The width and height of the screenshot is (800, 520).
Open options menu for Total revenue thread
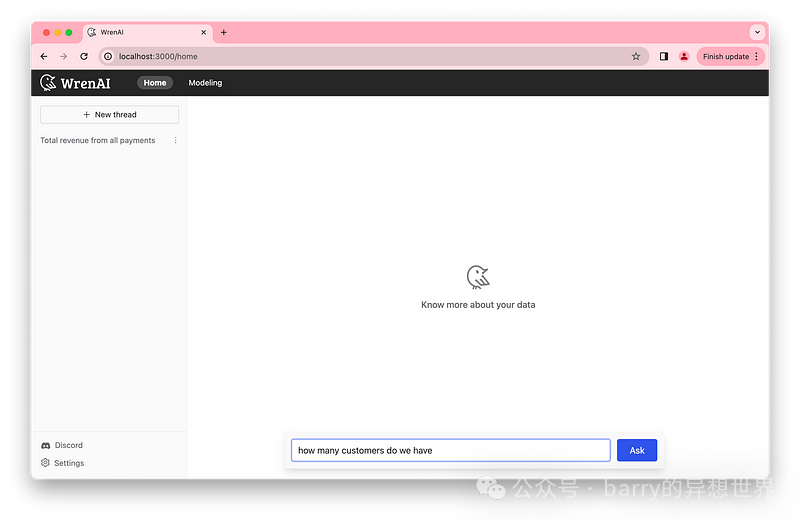pyautogui.click(x=176, y=141)
